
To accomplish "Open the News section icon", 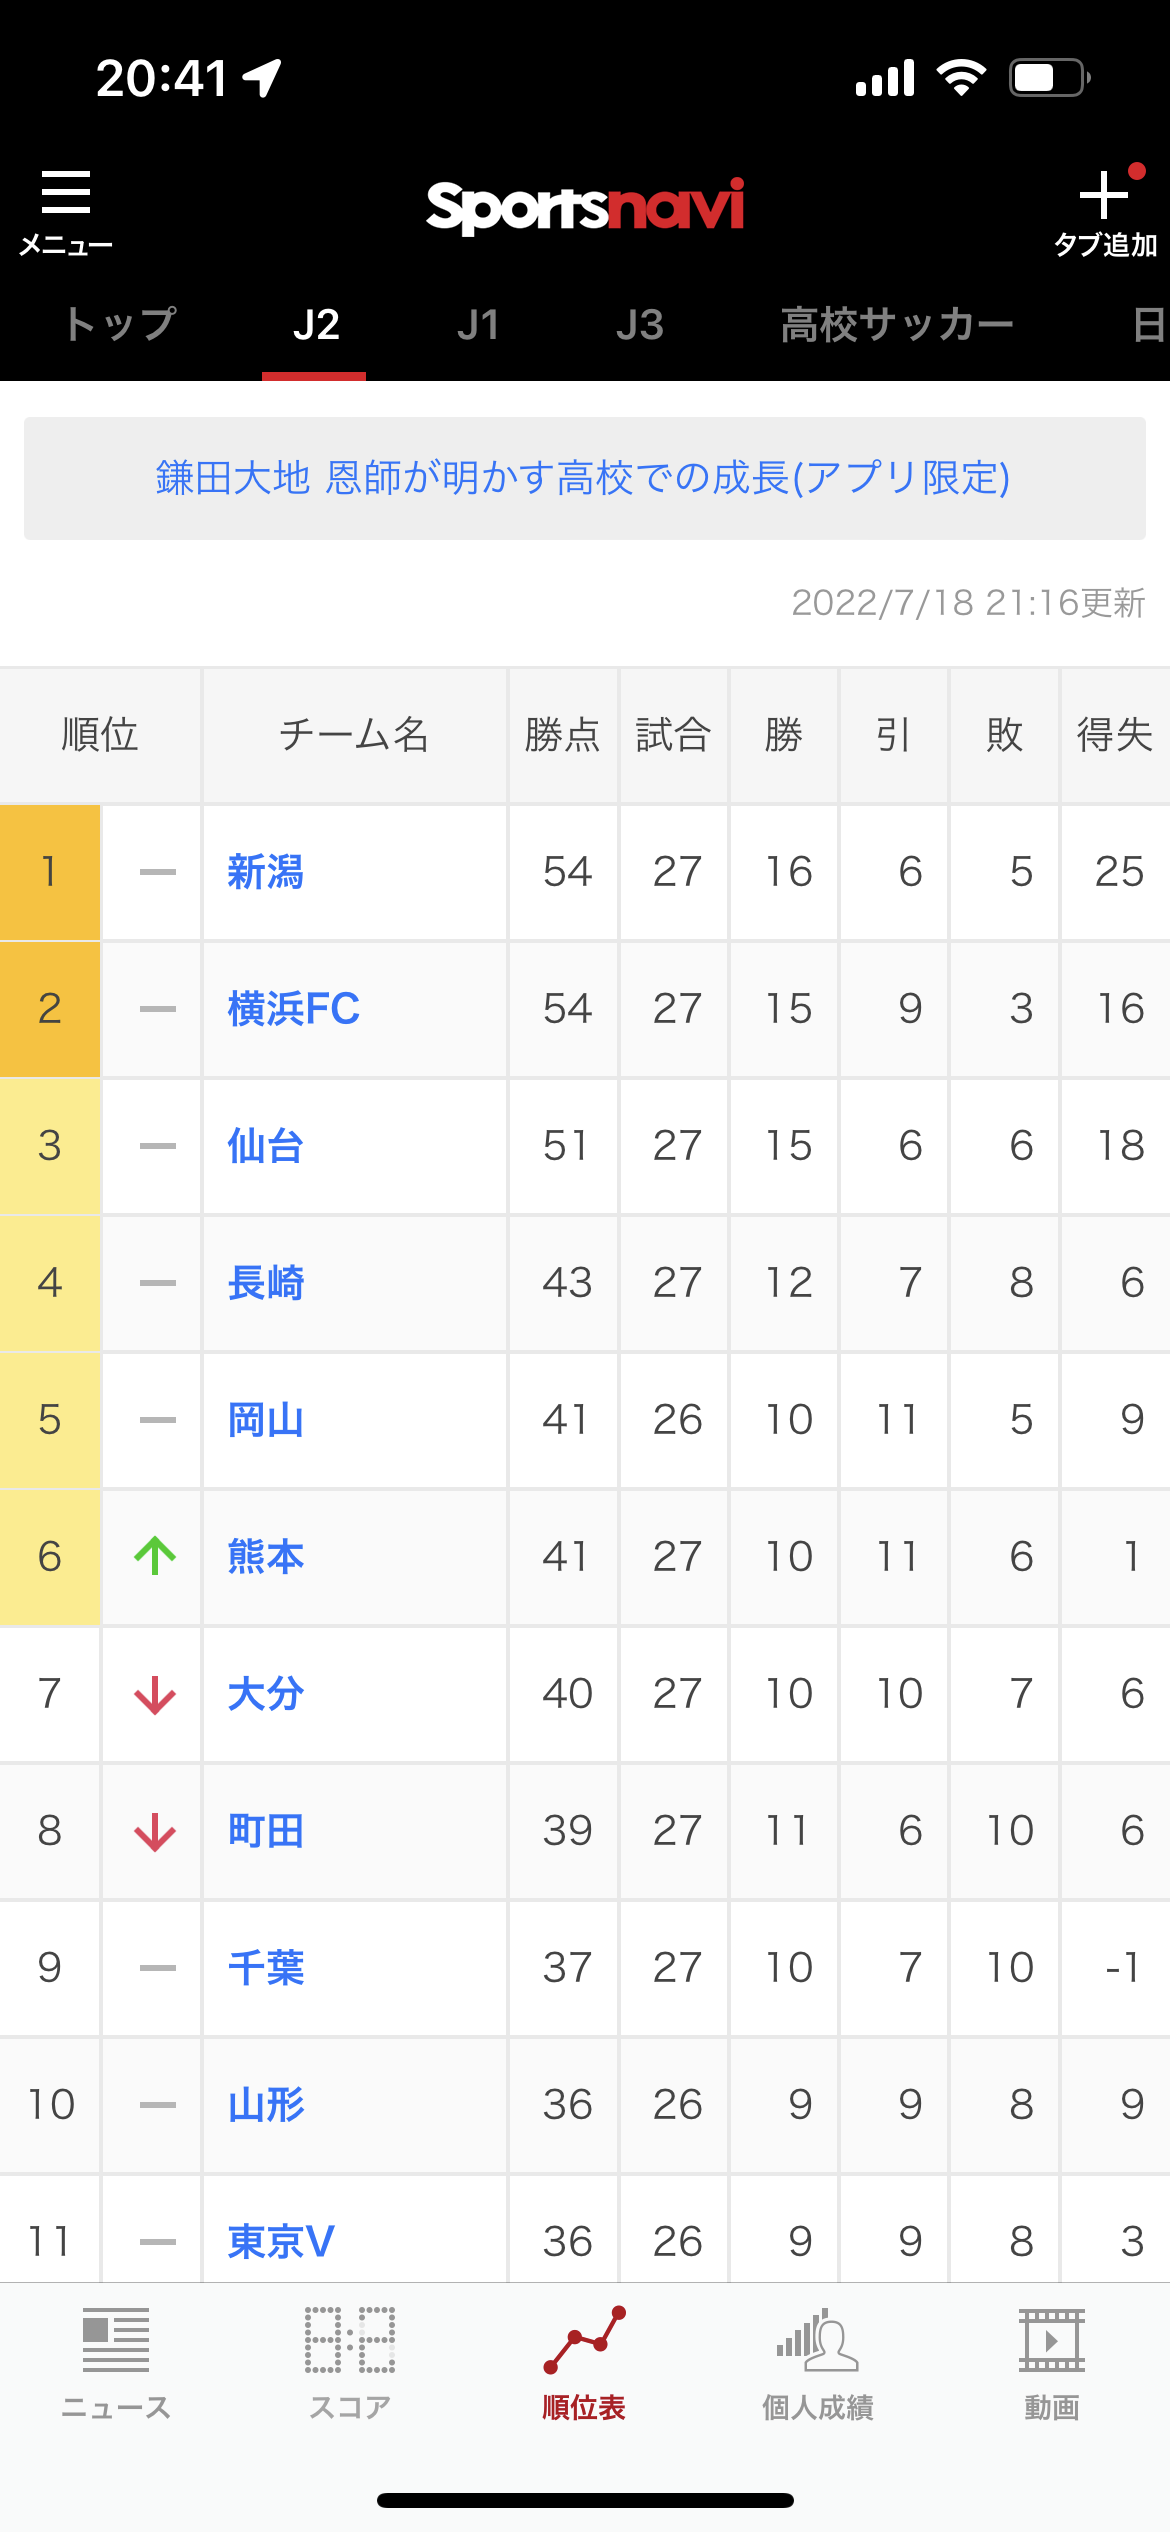I will pos(116,2340).
